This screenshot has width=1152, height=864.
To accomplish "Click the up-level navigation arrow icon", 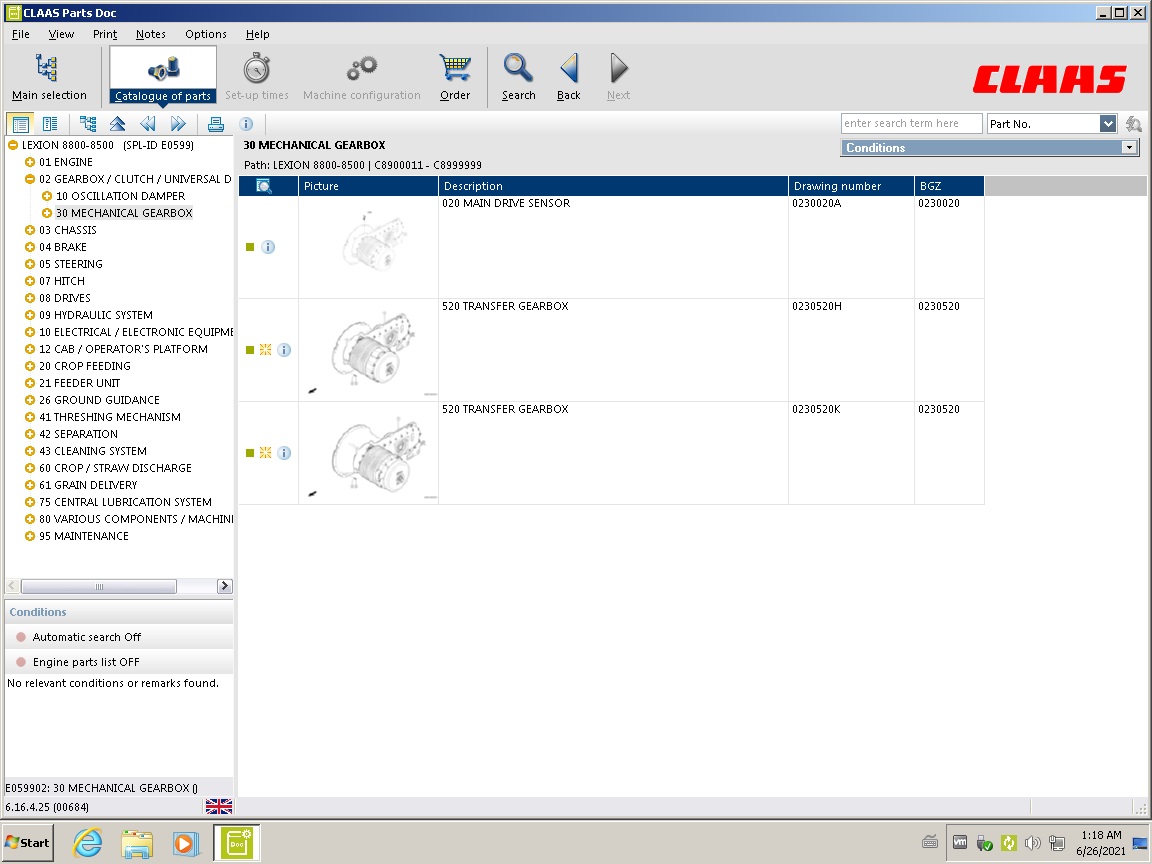I will pyautogui.click(x=117, y=124).
